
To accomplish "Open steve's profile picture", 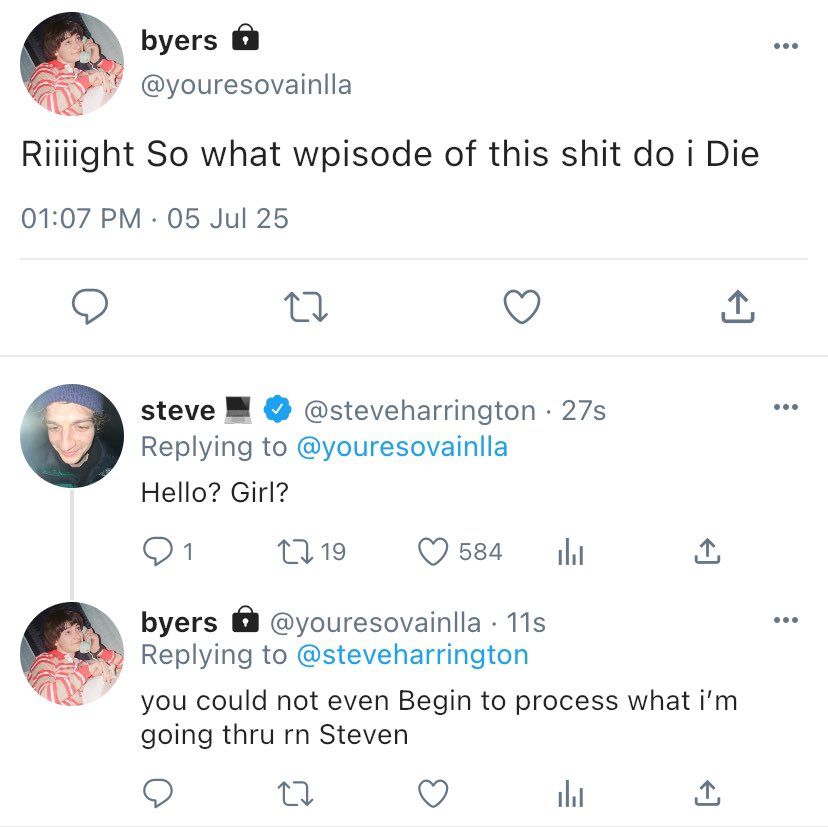I will click(72, 436).
